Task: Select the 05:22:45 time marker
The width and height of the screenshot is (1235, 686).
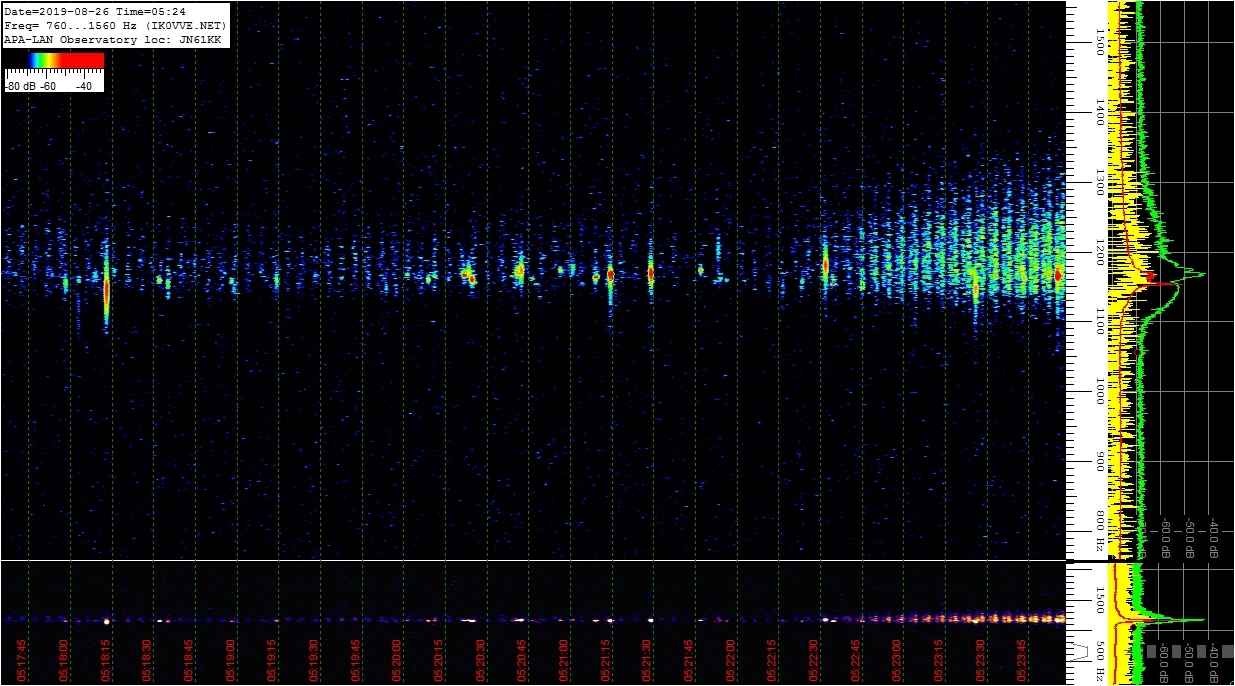Action: point(856,660)
